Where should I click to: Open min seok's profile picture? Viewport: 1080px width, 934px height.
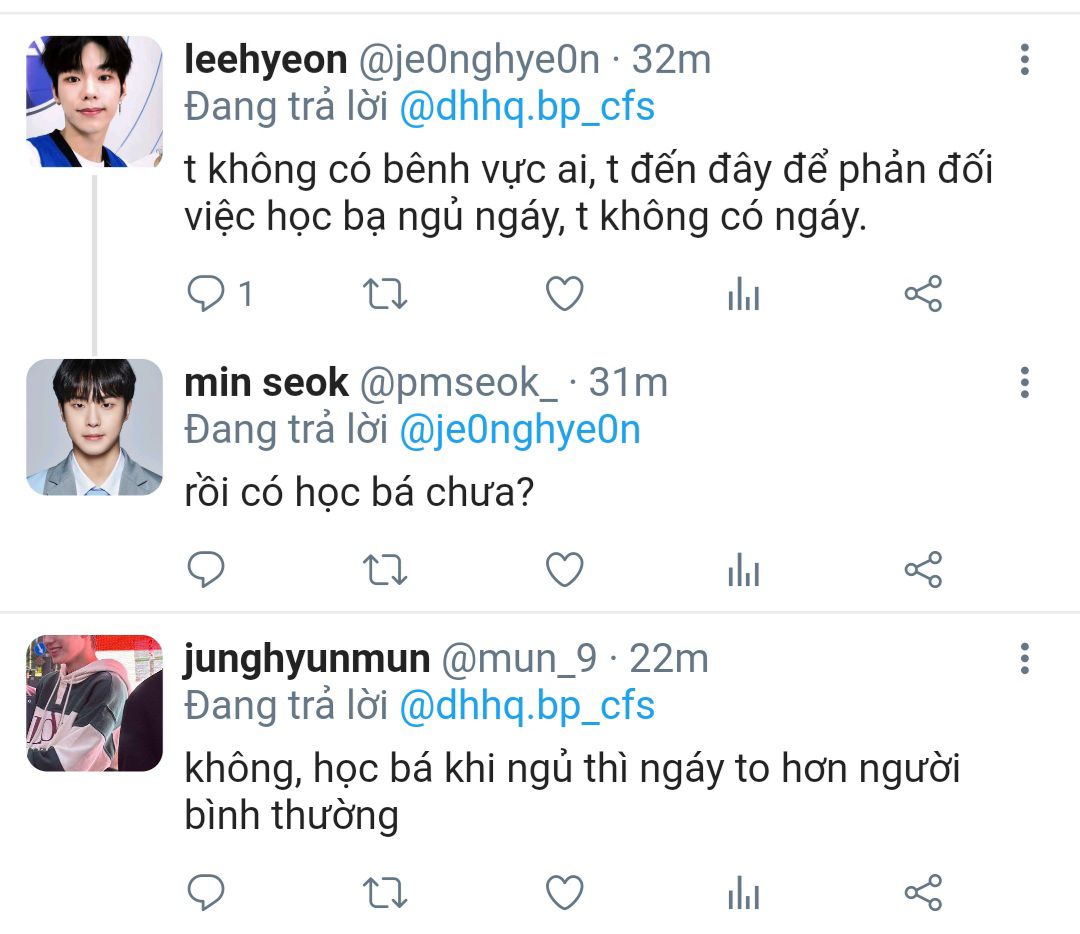(94, 427)
